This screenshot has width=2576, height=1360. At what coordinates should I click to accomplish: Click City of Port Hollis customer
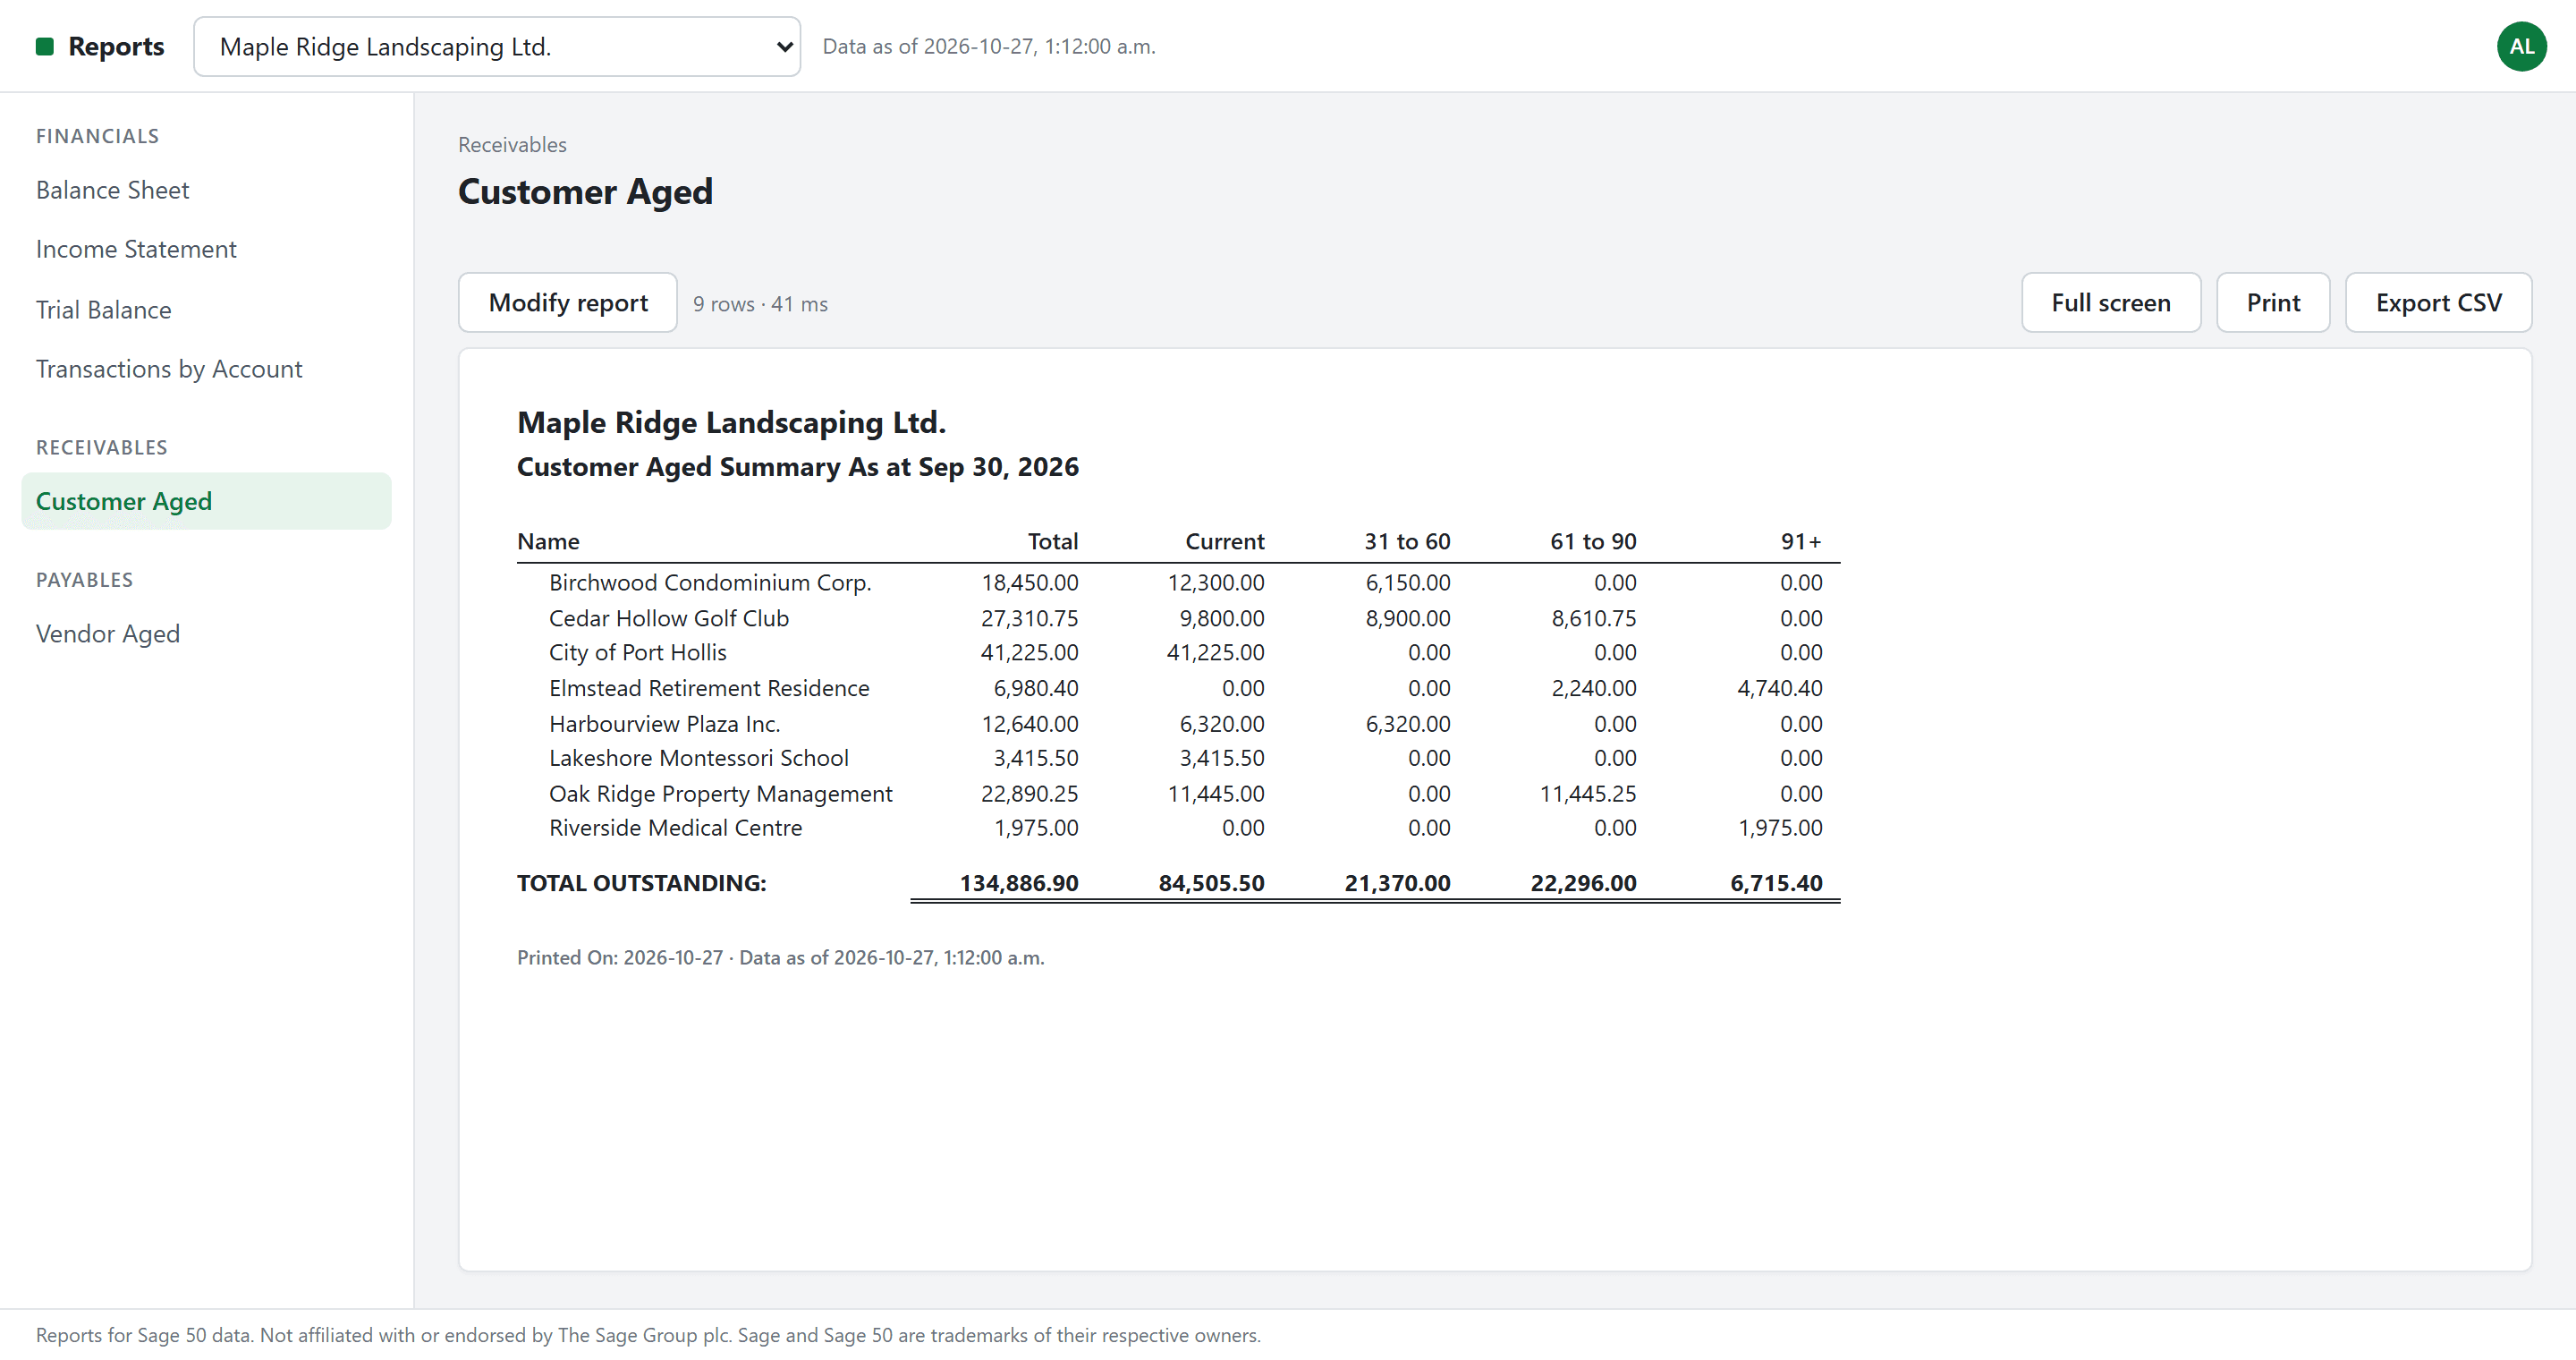coord(638,652)
